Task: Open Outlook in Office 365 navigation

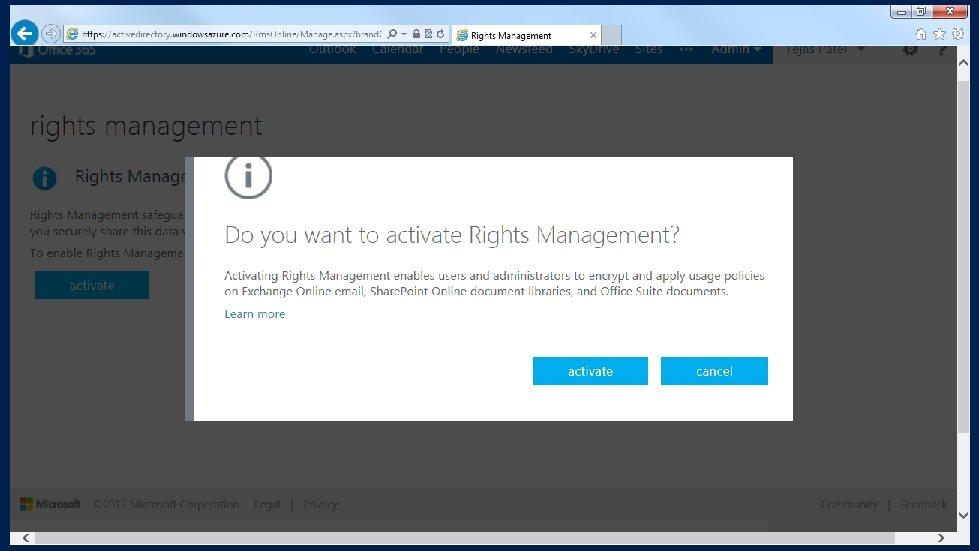Action: coord(333,50)
